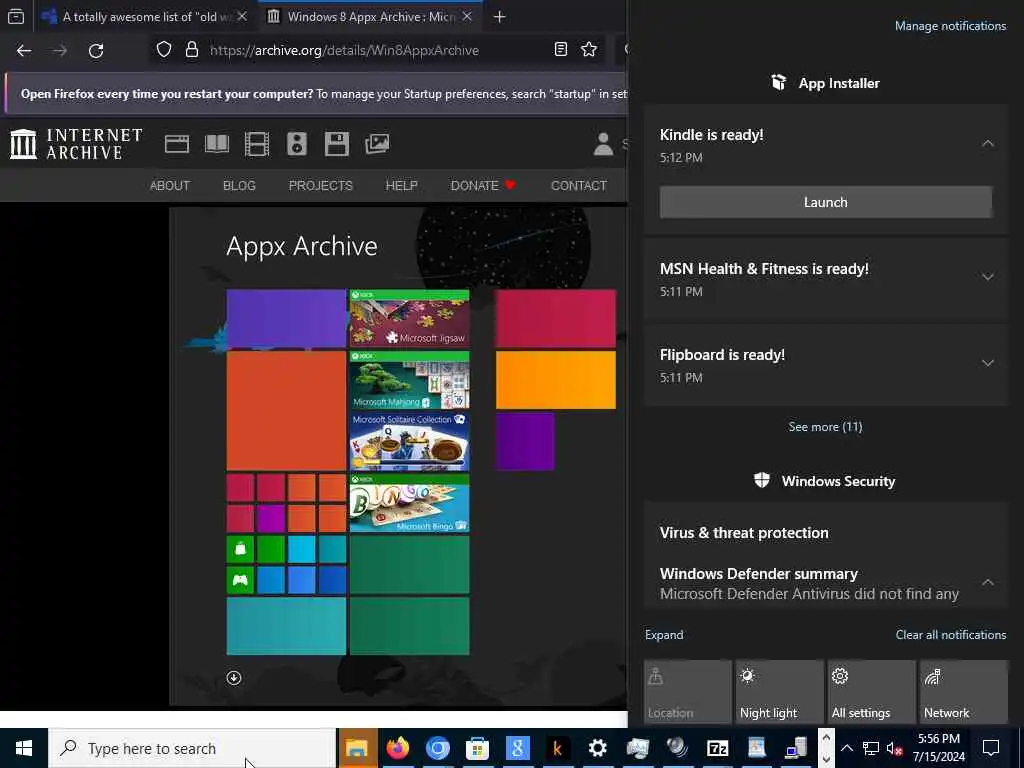This screenshot has height=768, width=1024.
Task: Click the muted volume tray icon
Action: pos(895,748)
